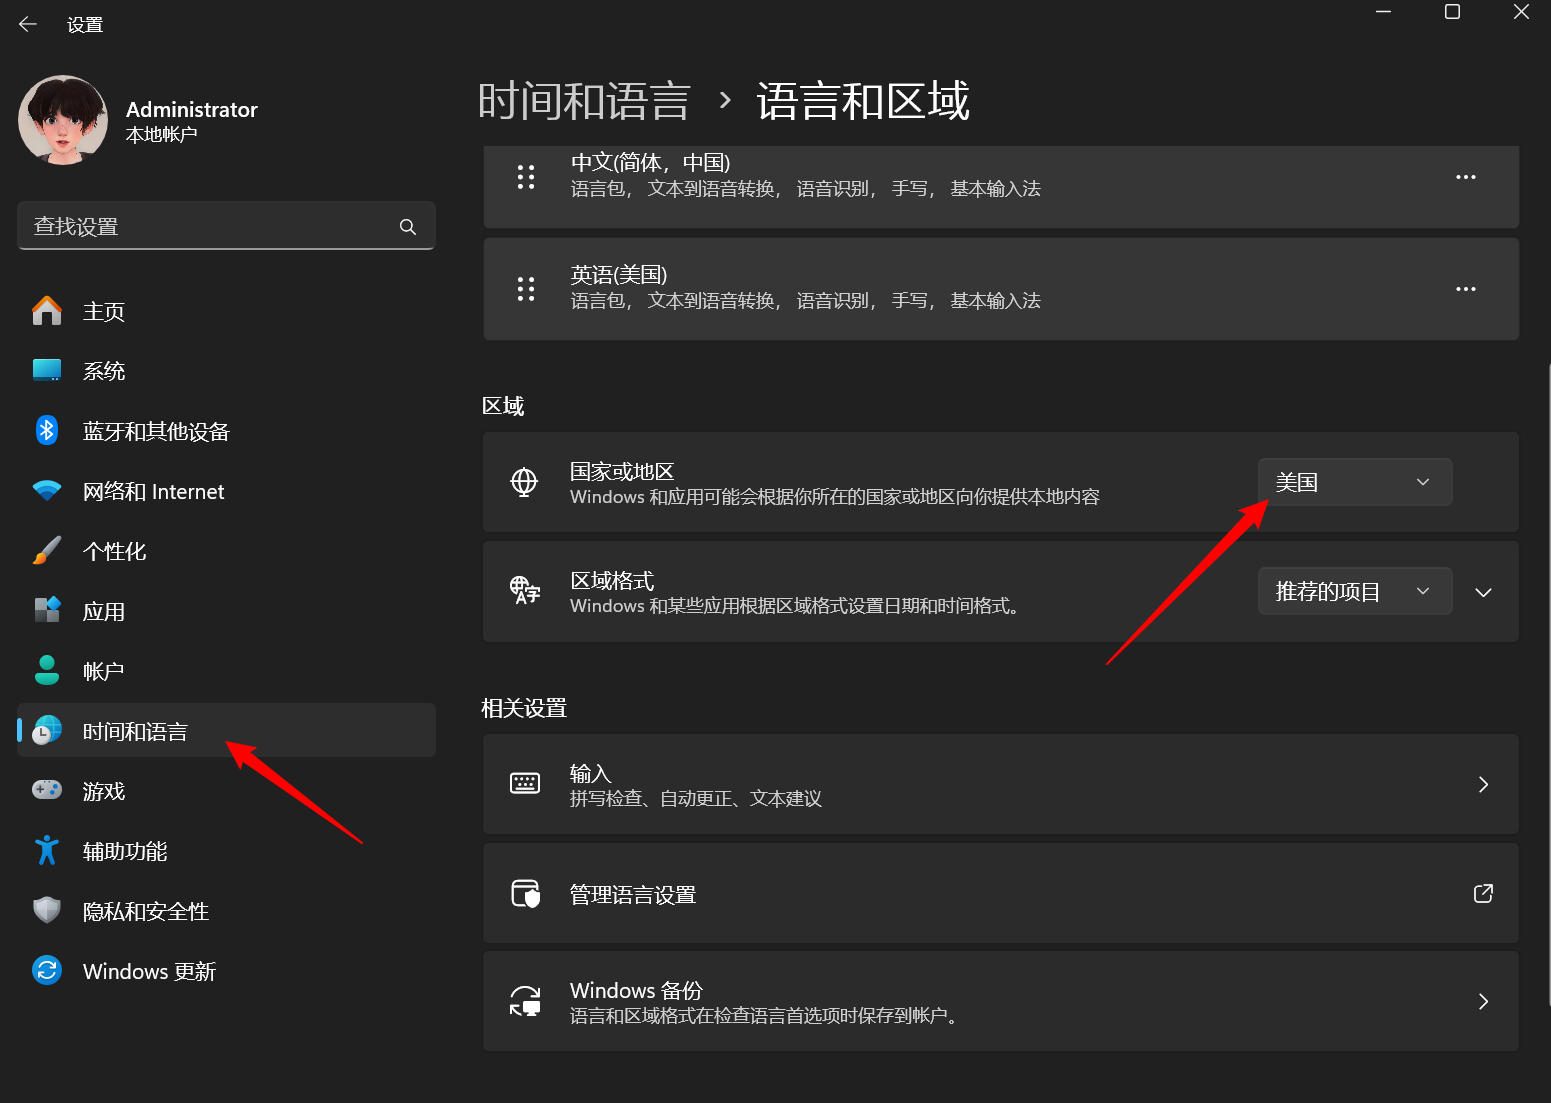Open the 隐私和安全性 shield icon

click(x=47, y=910)
